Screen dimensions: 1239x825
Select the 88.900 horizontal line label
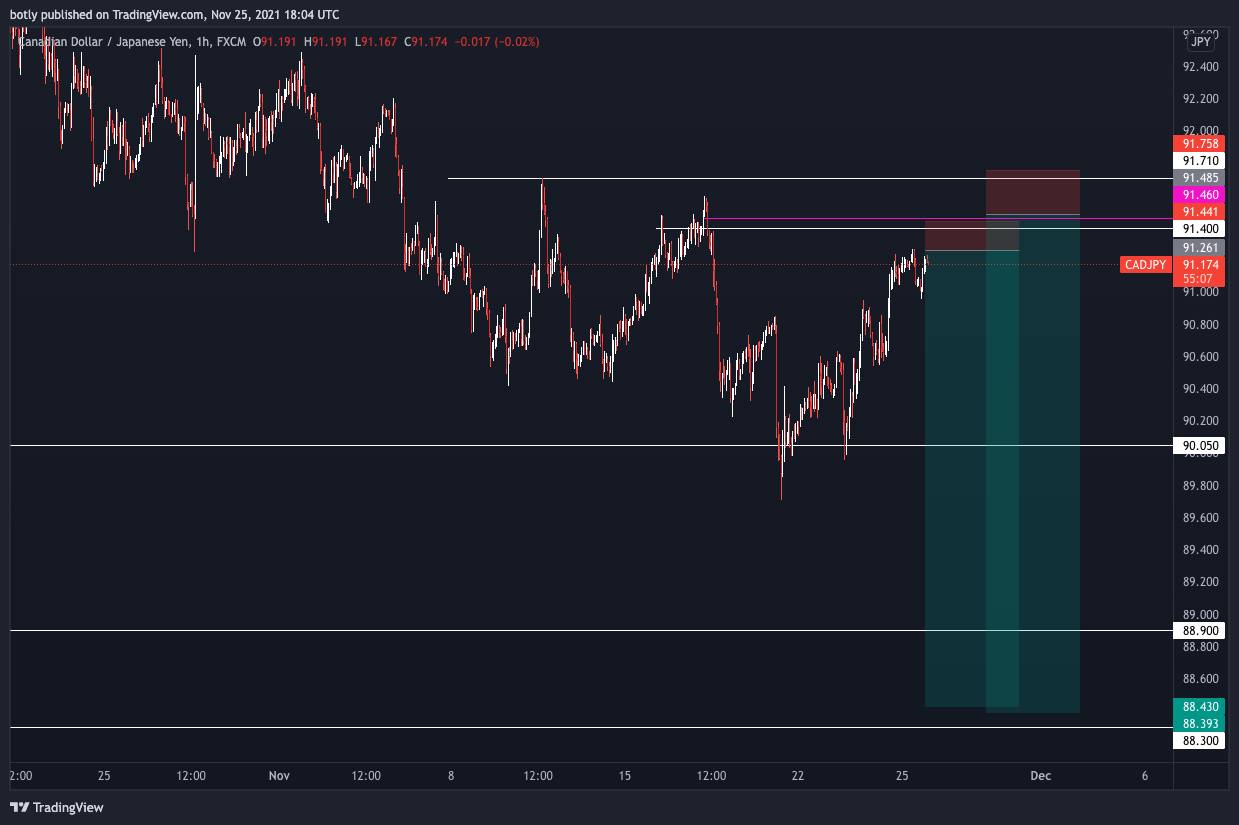pos(1200,631)
